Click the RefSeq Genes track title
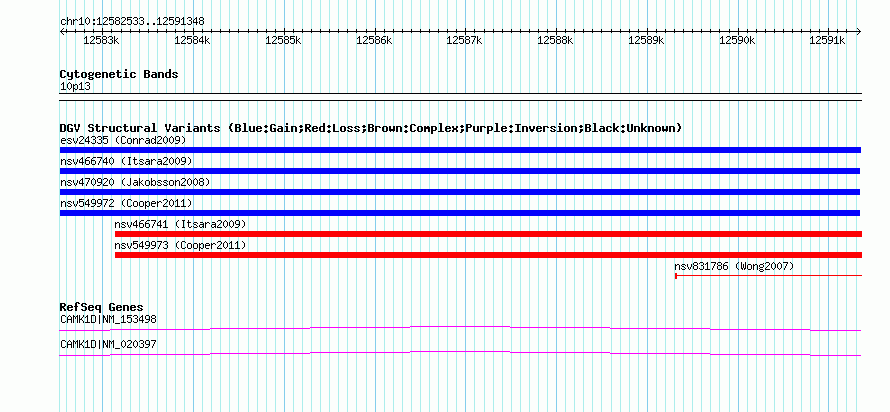The image size is (890, 412). (101, 308)
